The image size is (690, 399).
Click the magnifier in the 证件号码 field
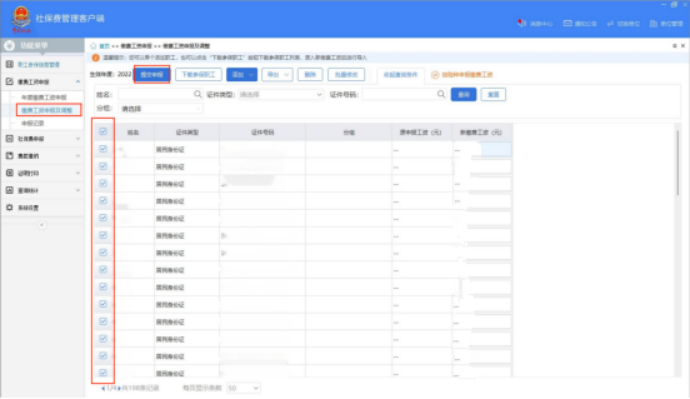[x=441, y=94]
